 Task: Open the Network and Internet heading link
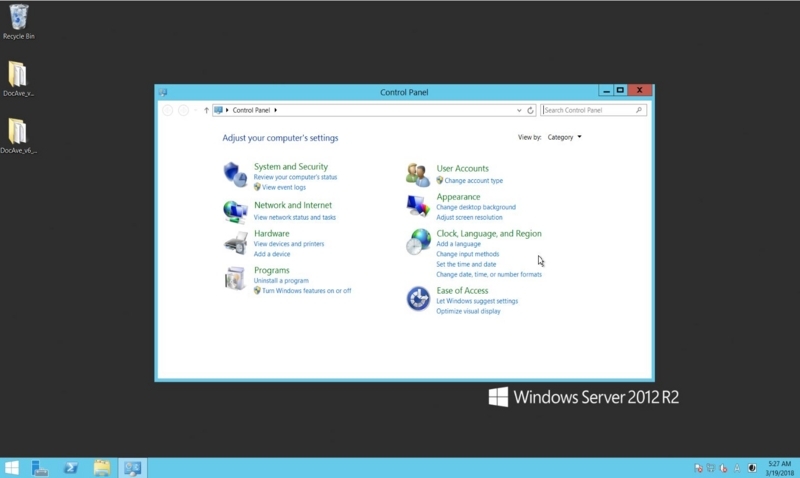point(293,205)
